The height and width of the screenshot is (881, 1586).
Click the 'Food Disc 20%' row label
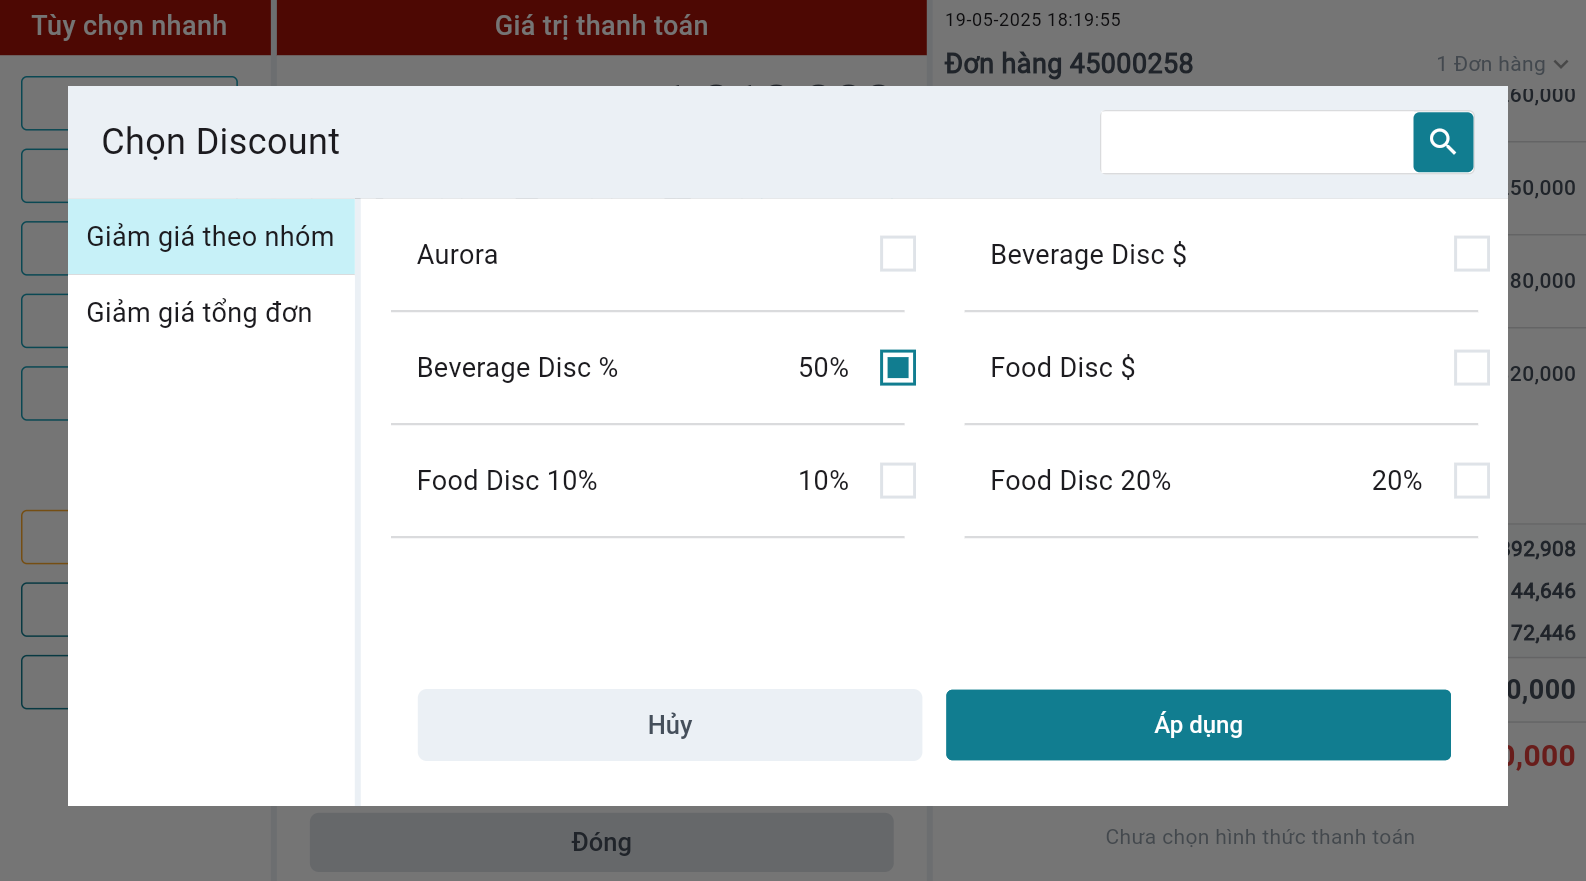click(1080, 481)
